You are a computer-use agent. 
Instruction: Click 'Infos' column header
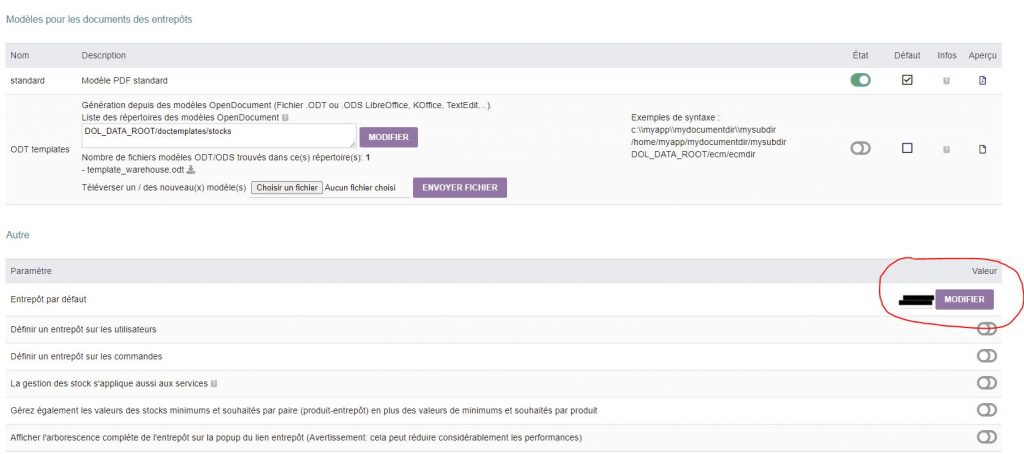[946, 56]
